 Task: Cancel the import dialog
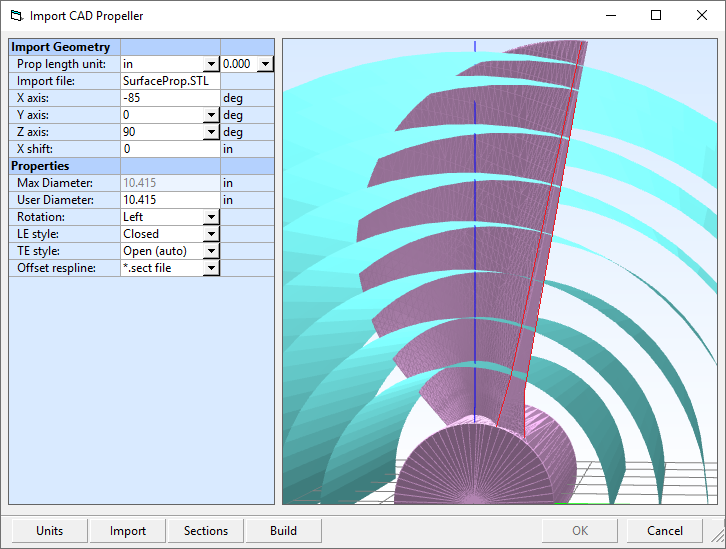[x=665, y=531]
